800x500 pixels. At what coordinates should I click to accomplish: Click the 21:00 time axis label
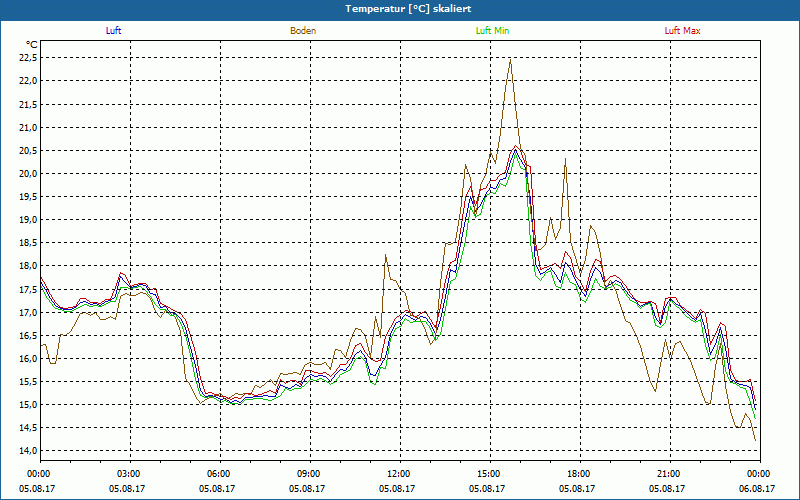coord(670,474)
